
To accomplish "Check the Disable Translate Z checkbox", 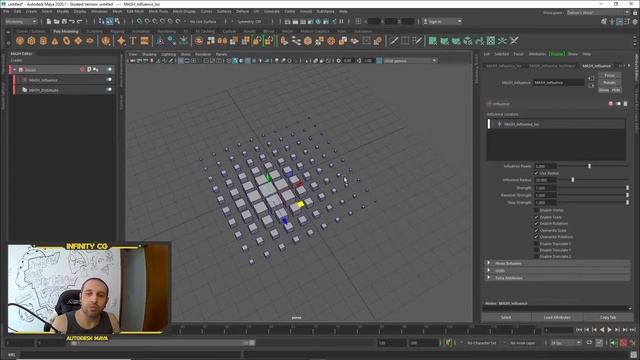I will 536,257.
